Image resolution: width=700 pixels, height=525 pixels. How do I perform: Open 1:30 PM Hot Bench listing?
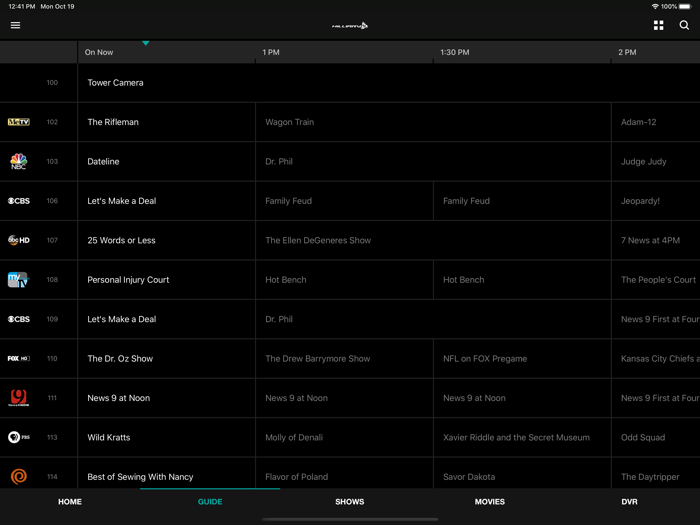click(522, 279)
